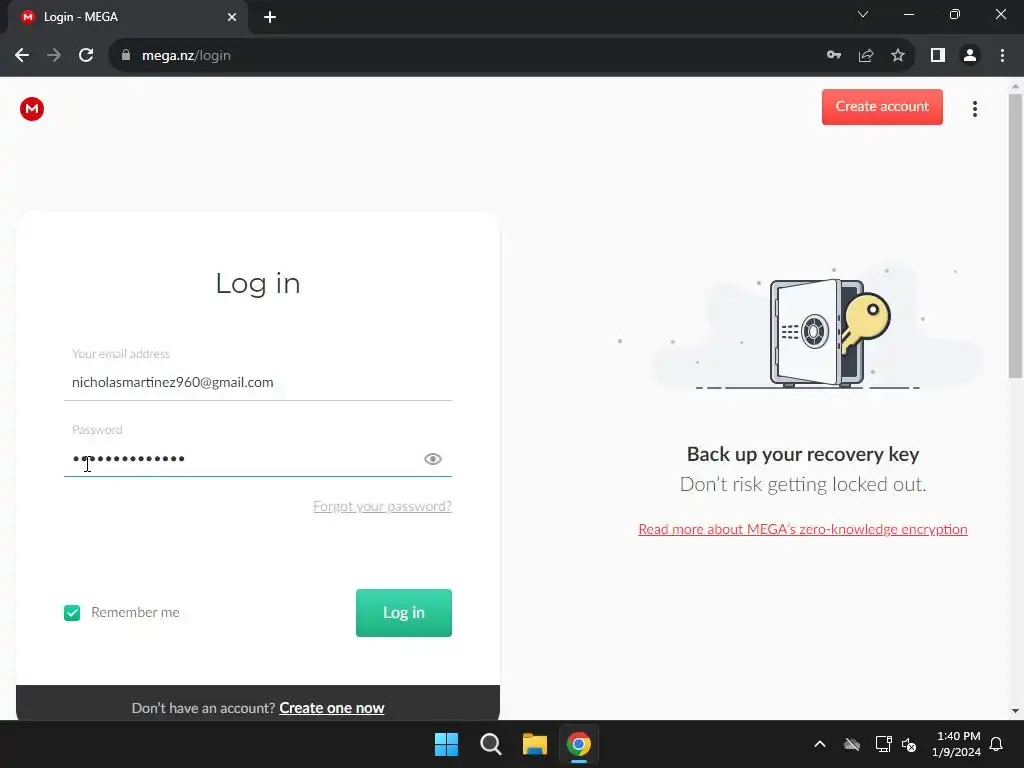This screenshot has height=768, width=1024.
Task: Go forward in Chrome
Action: 54,56
